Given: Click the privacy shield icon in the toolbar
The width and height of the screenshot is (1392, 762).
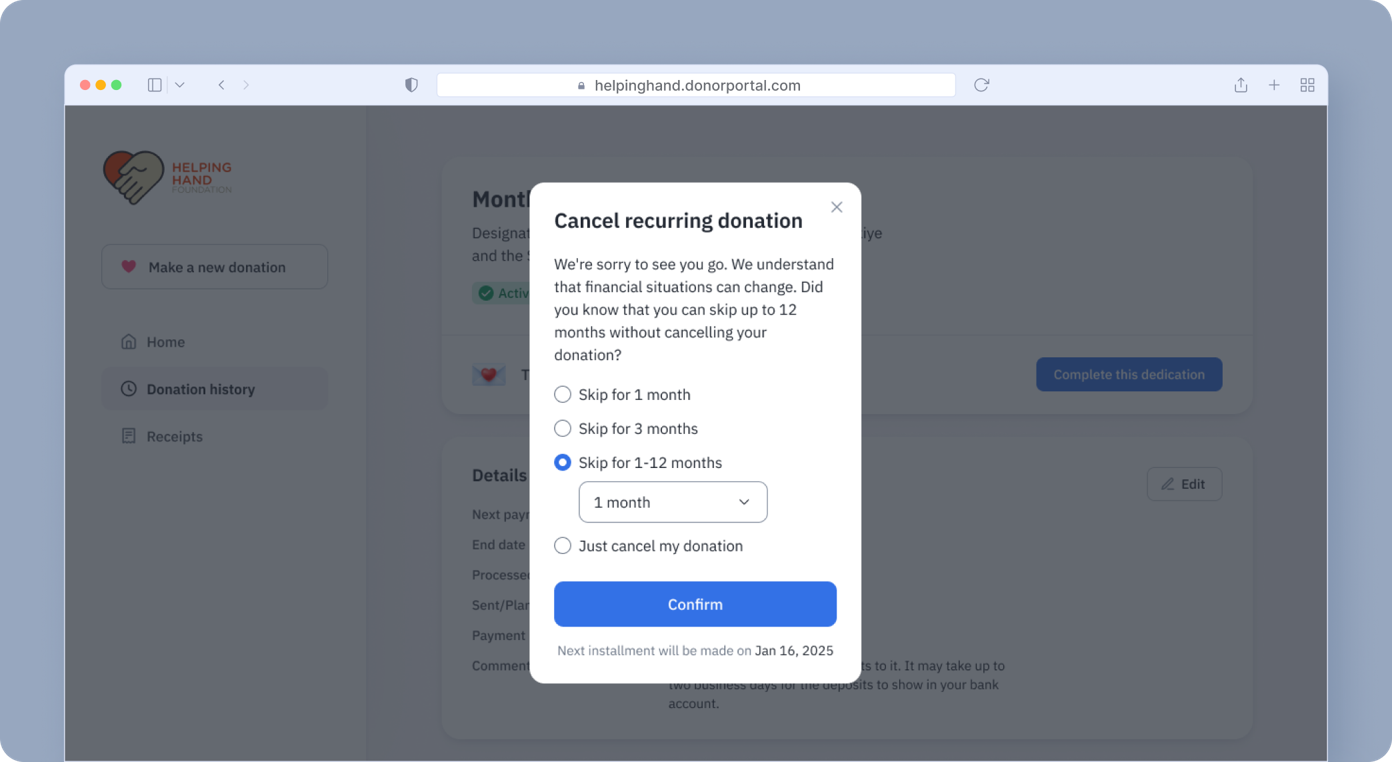Looking at the screenshot, I should (x=411, y=85).
